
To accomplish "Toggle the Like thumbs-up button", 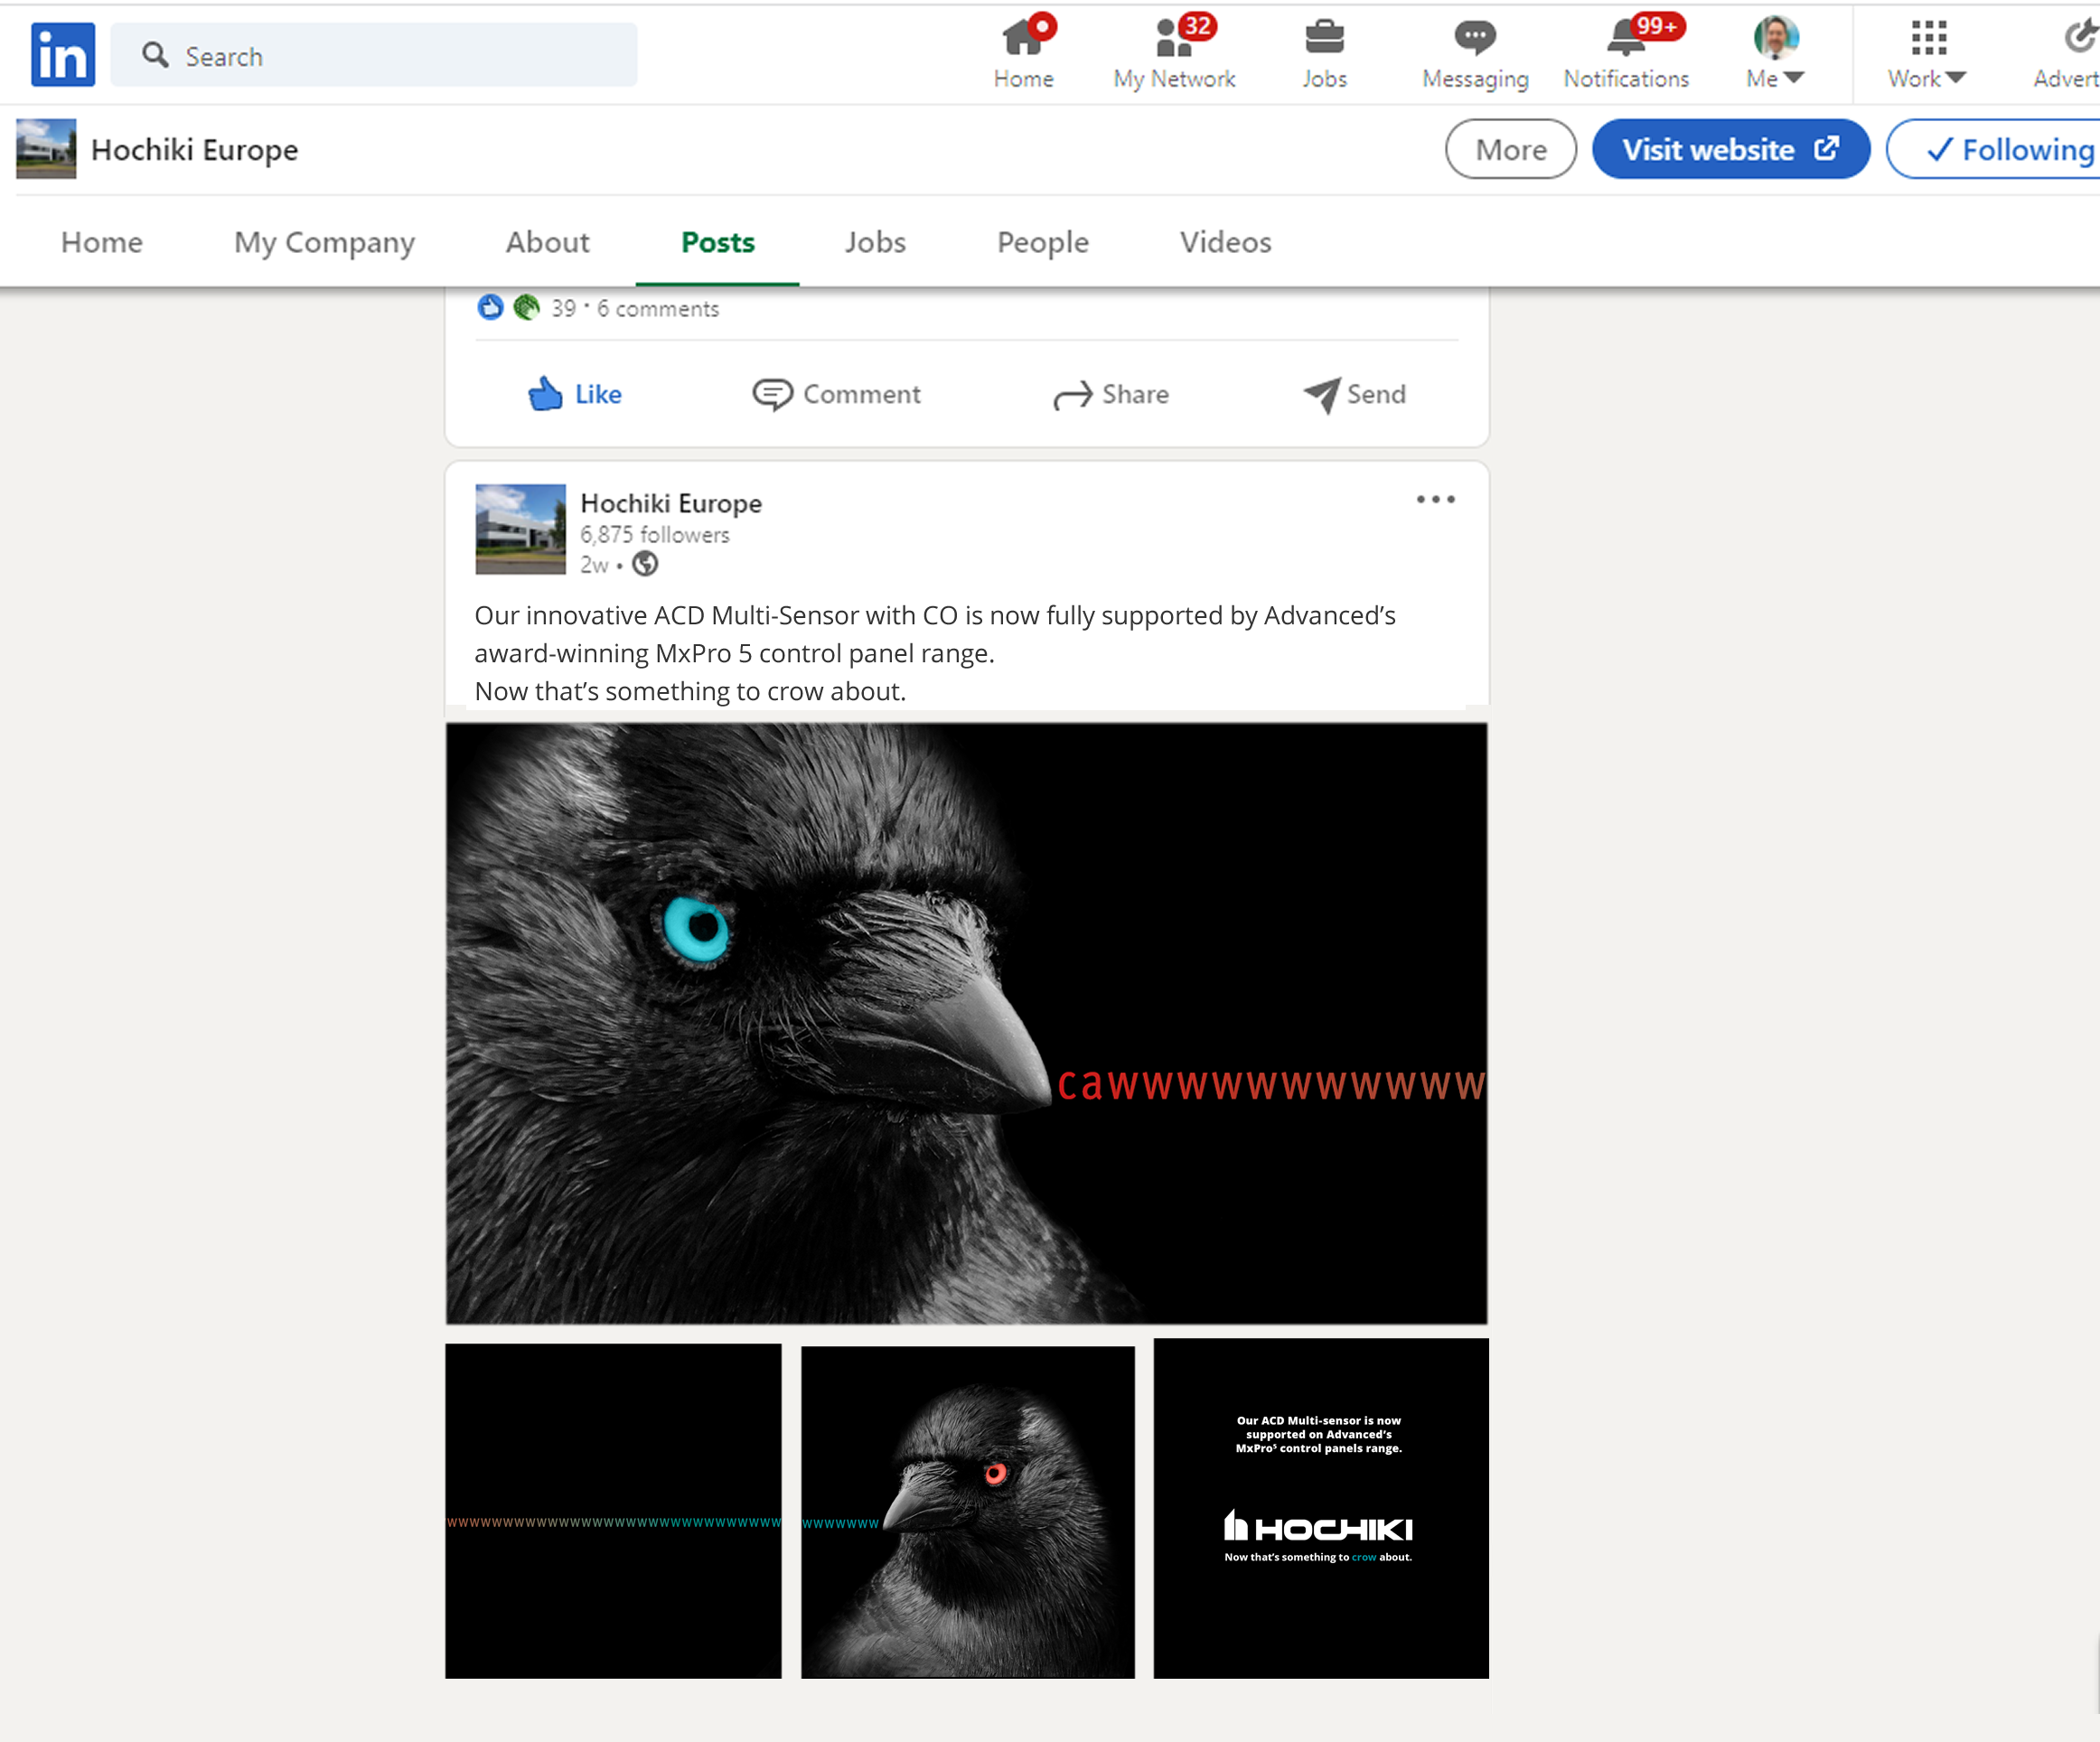I will click(574, 394).
